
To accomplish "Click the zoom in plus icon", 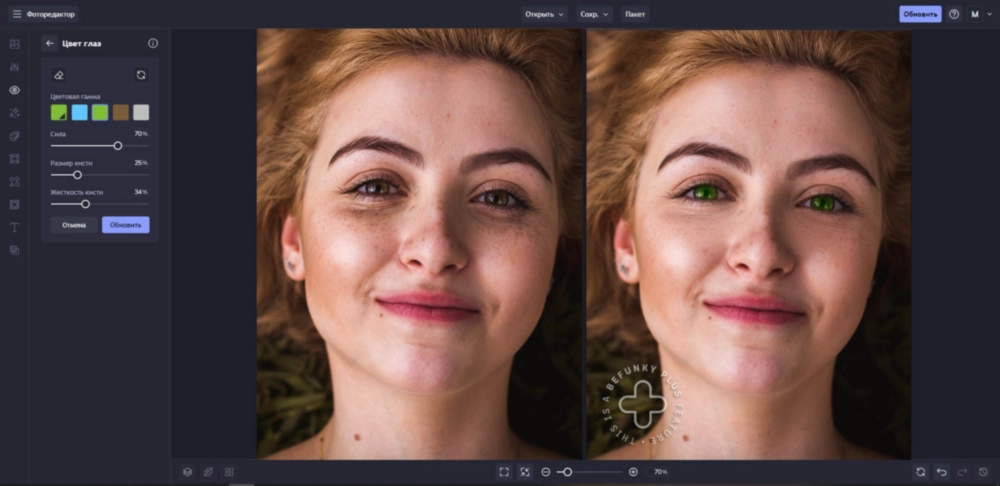I will [633, 472].
